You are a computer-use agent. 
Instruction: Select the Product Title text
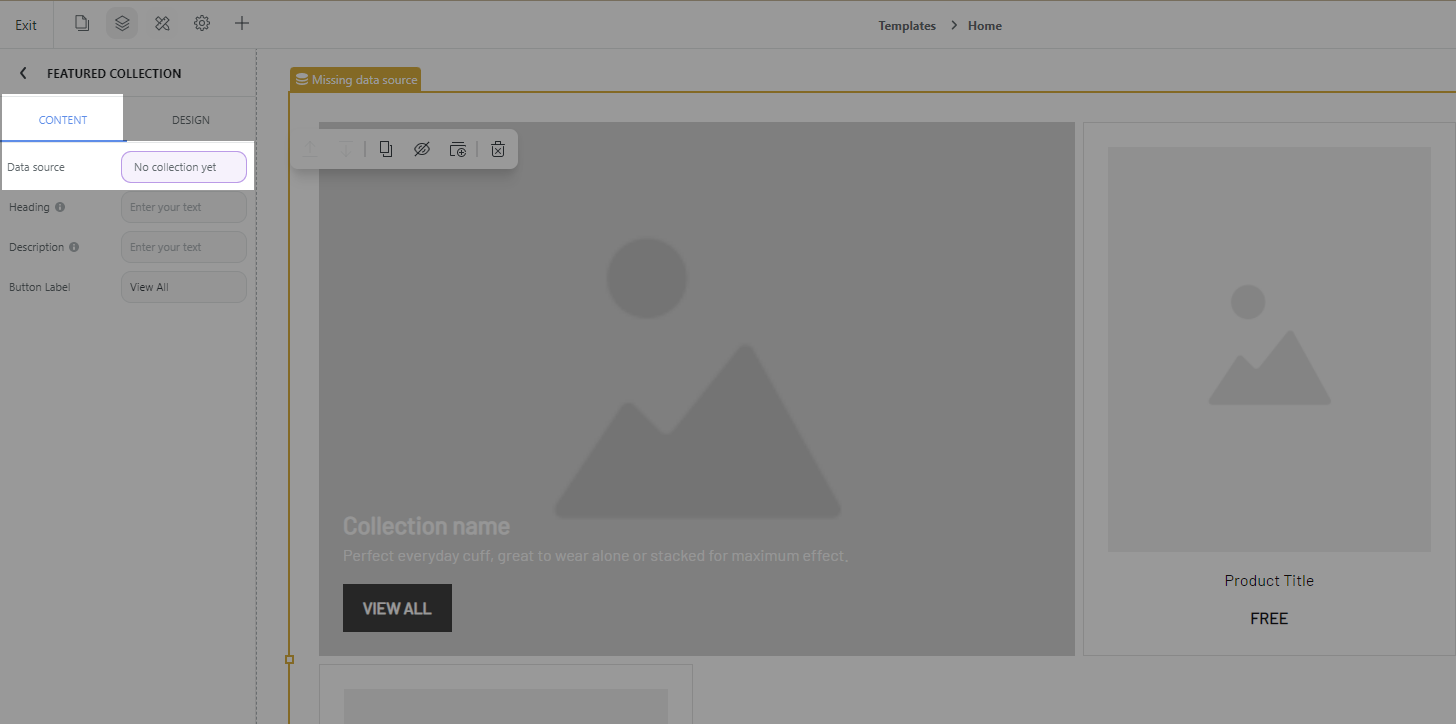point(1269,581)
